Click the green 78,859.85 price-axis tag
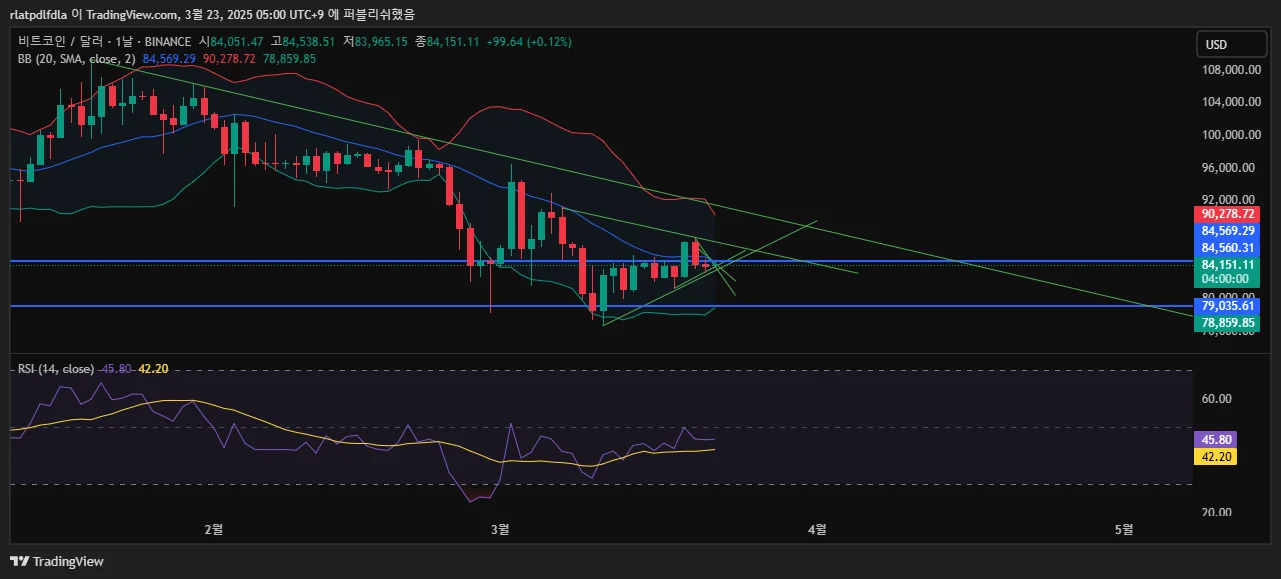The height and width of the screenshot is (579, 1281). click(1226, 323)
